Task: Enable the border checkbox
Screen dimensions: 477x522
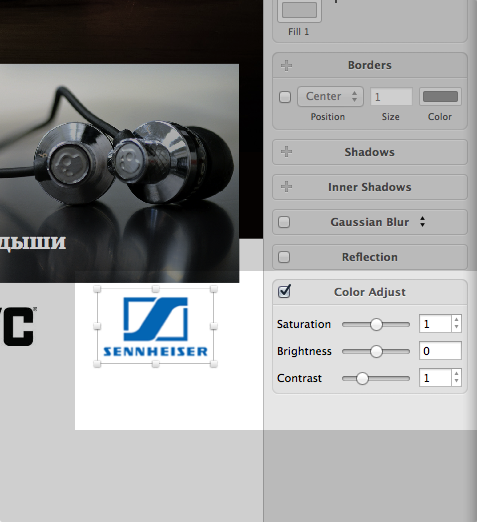Action: pyautogui.click(x=285, y=97)
